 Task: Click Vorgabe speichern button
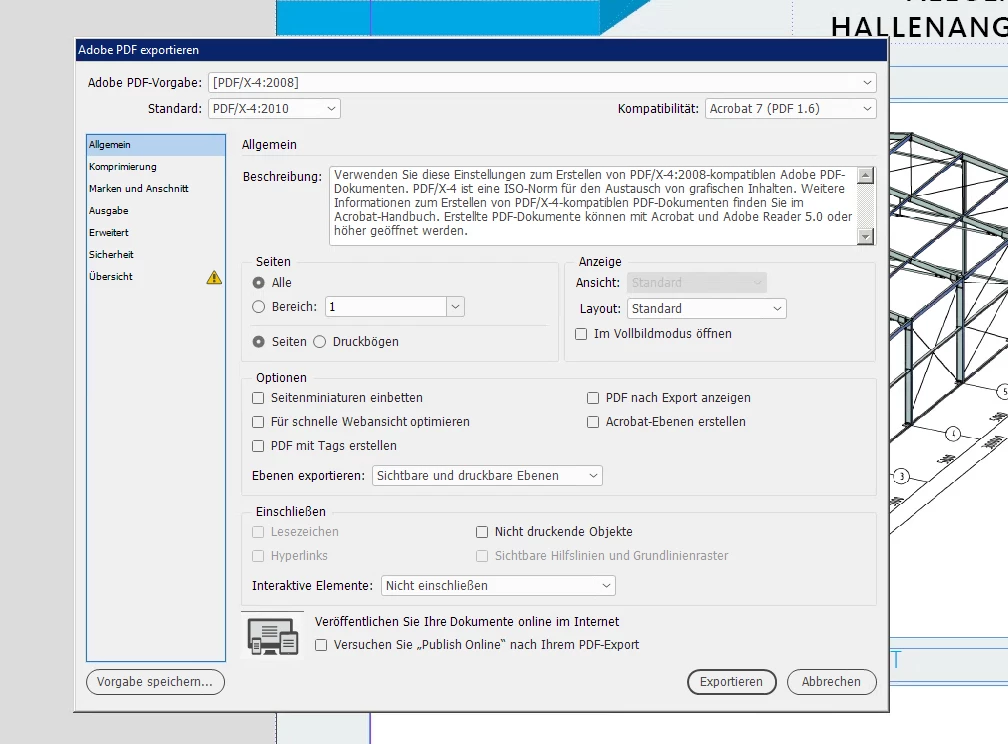[155, 682]
